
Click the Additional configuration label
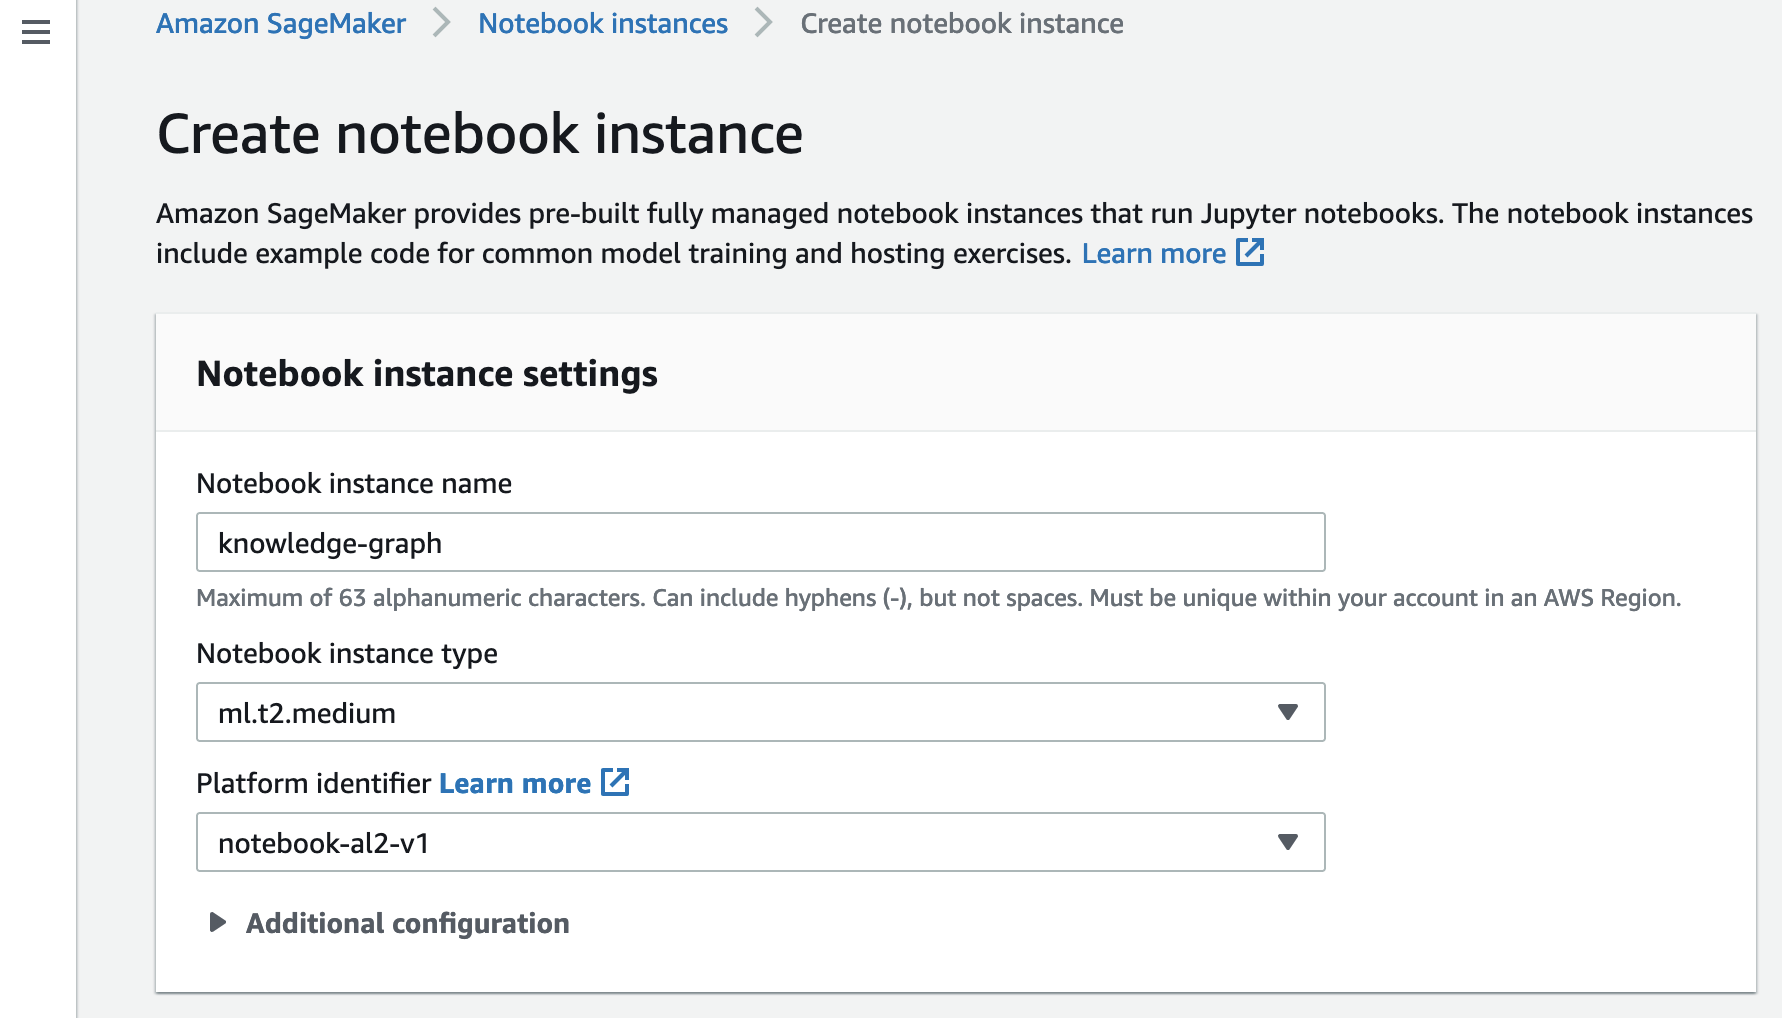coord(407,923)
